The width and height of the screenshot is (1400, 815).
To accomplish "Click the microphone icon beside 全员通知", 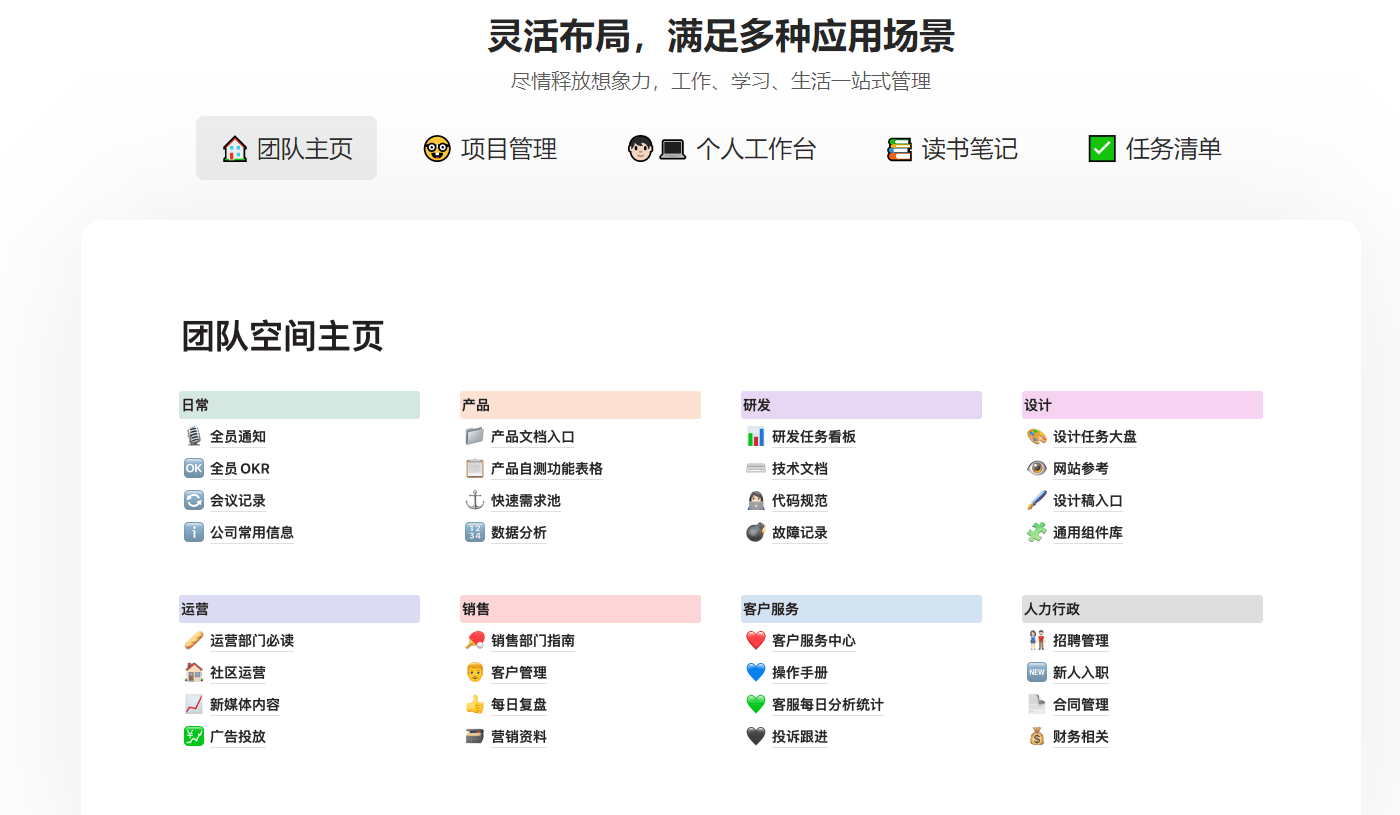I will 193,437.
